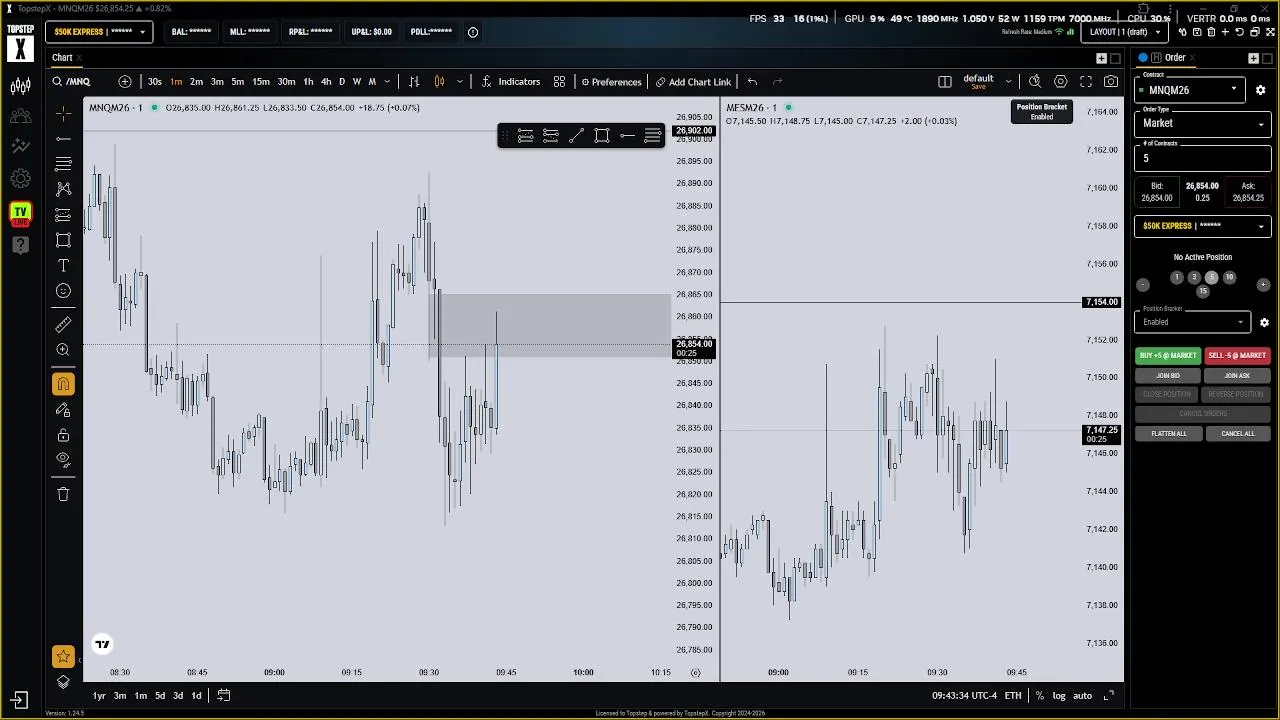Click the bar-type settings icon
Image resolution: width=1280 pixels, height=720 pixels.
pos(414,82)
